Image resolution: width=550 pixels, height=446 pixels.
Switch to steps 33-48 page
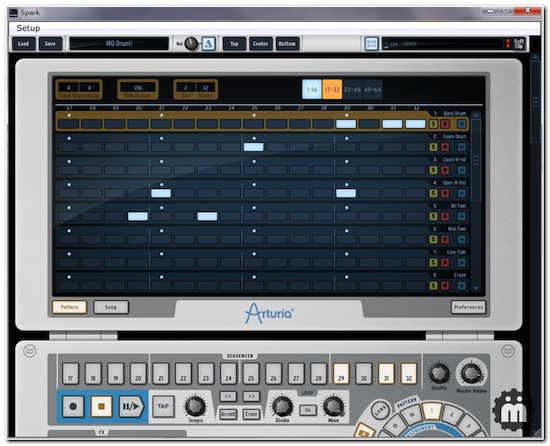click(x=353, y=89)
